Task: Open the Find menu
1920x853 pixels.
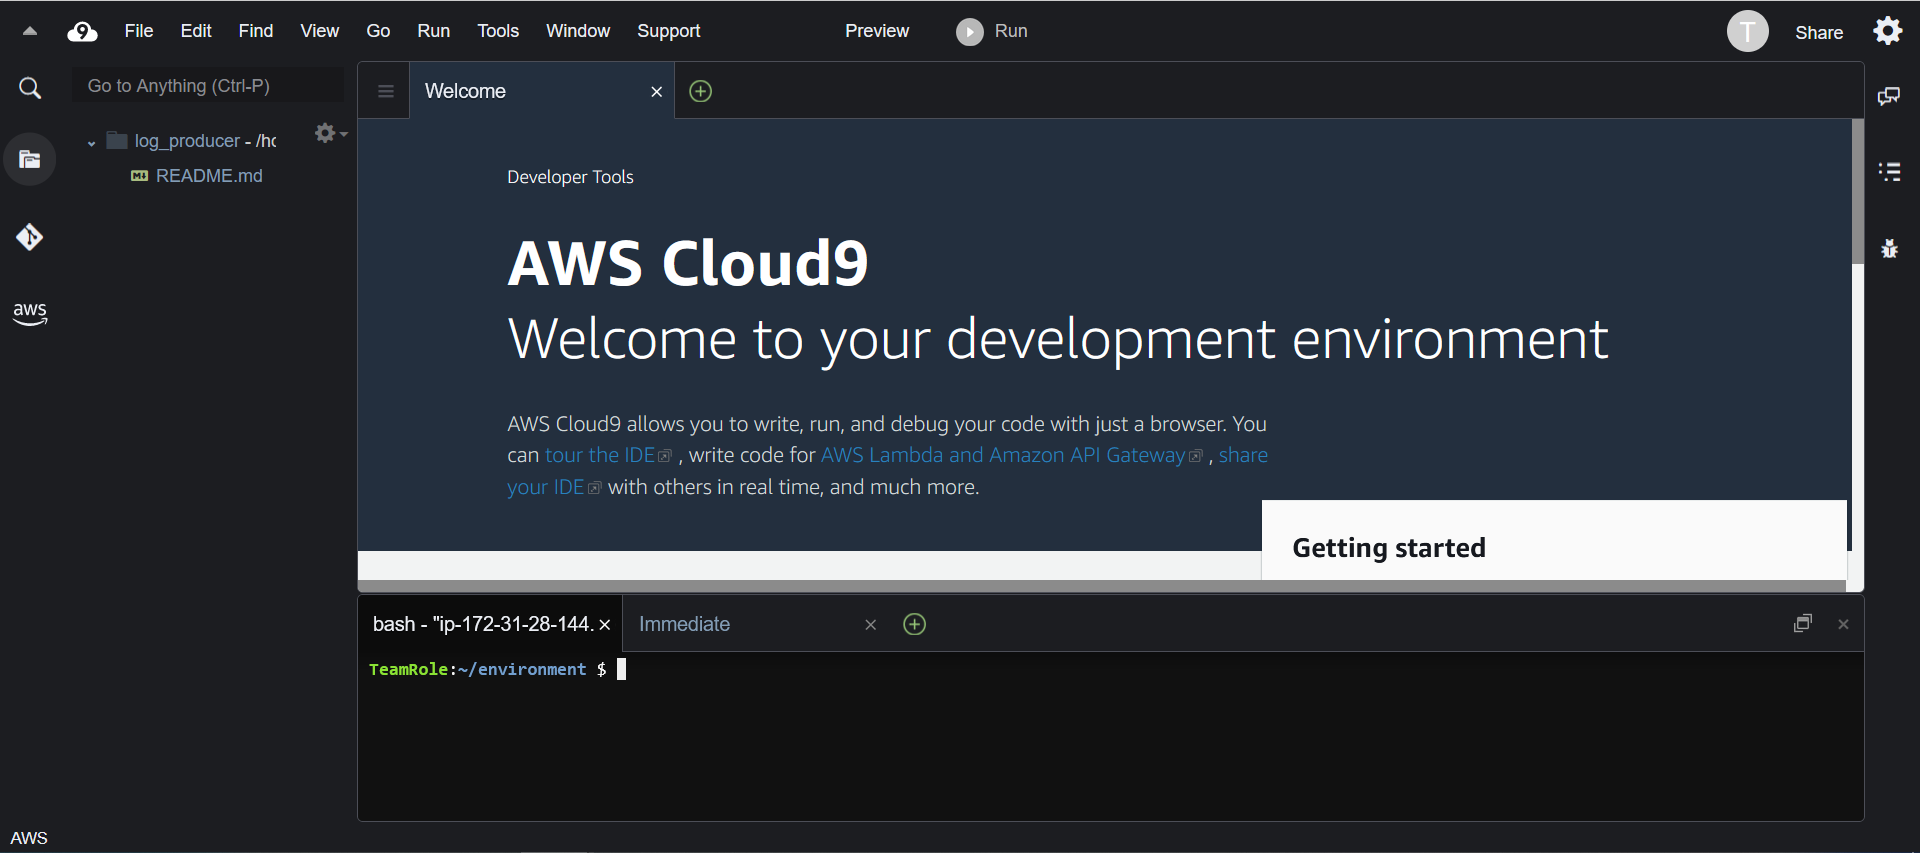Action: click(256, 31)
